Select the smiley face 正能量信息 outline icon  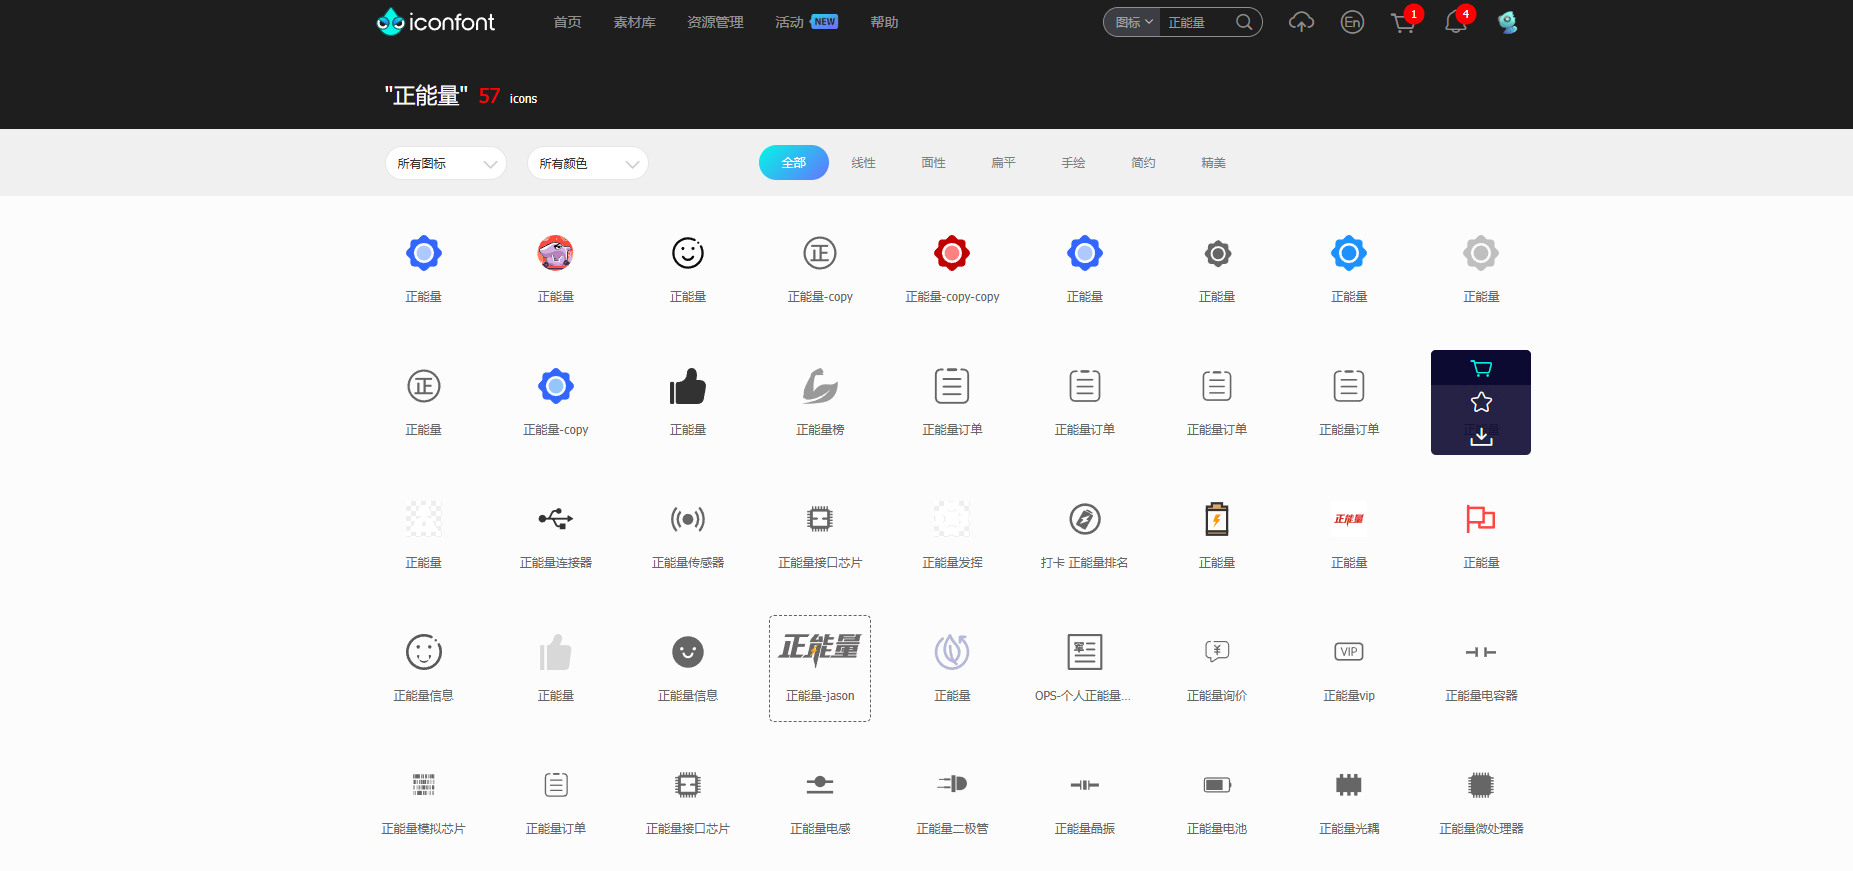click(x=424, y=652)
